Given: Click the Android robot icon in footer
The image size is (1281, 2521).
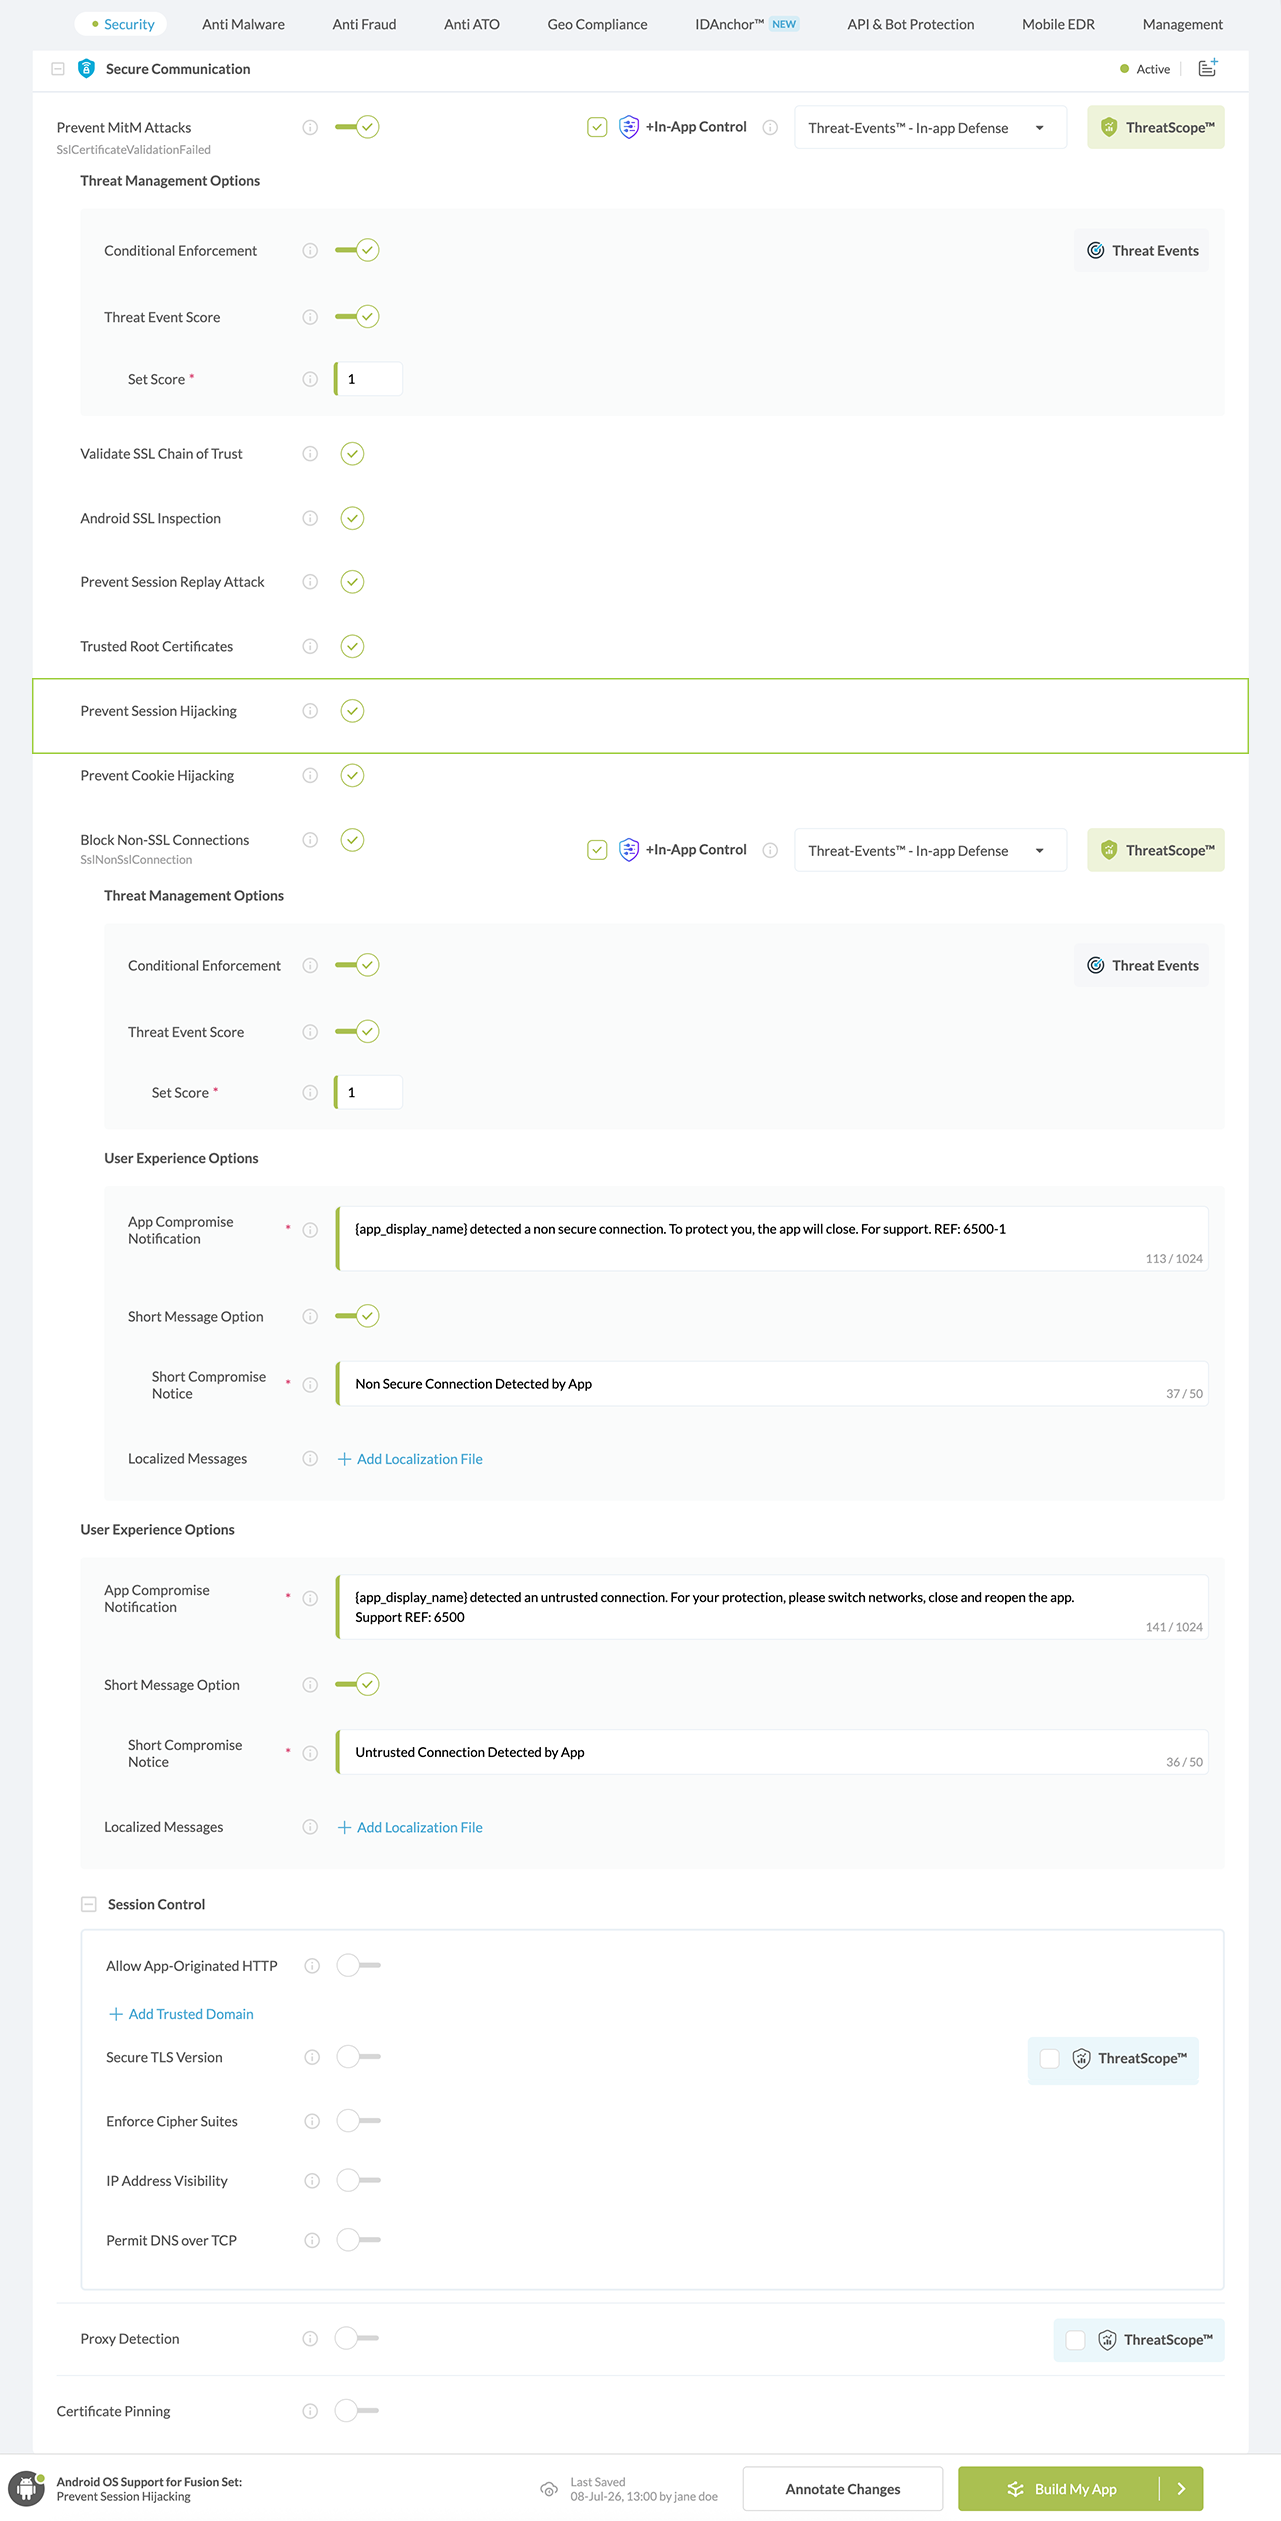Looking at the screenshot, I should click(26, 2488).
